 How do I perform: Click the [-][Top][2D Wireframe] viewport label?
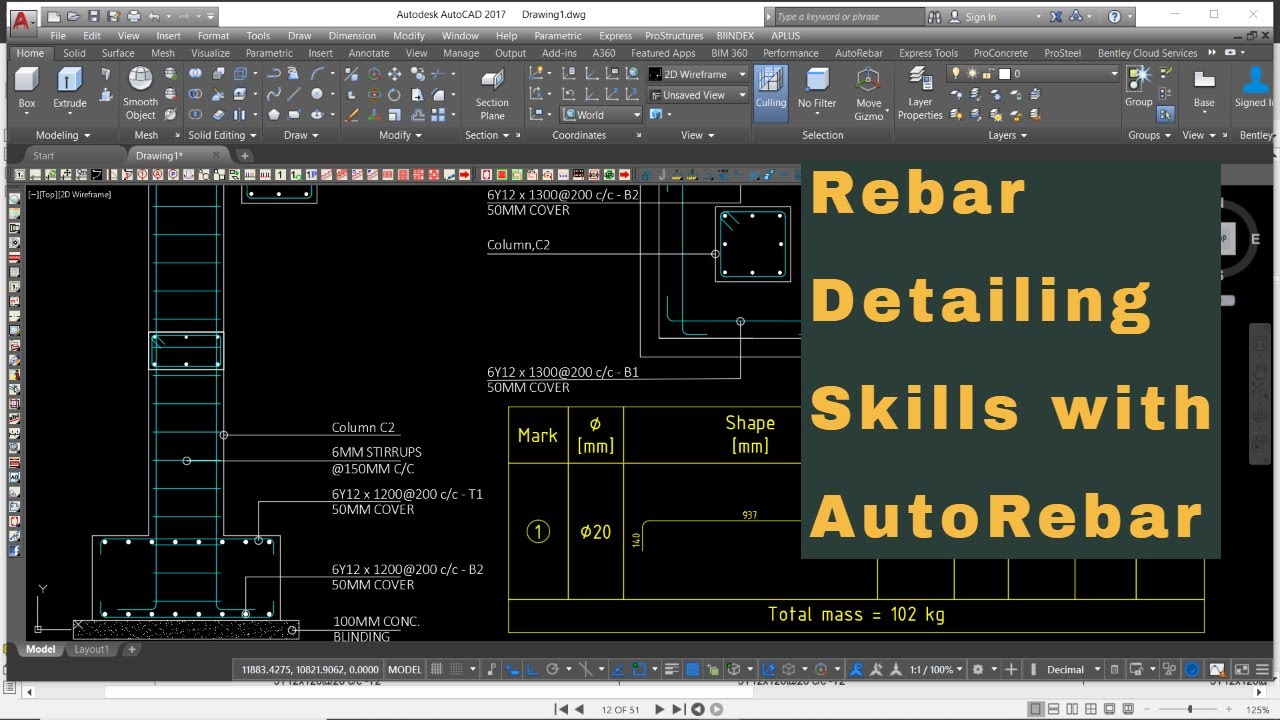coord(69,194)
